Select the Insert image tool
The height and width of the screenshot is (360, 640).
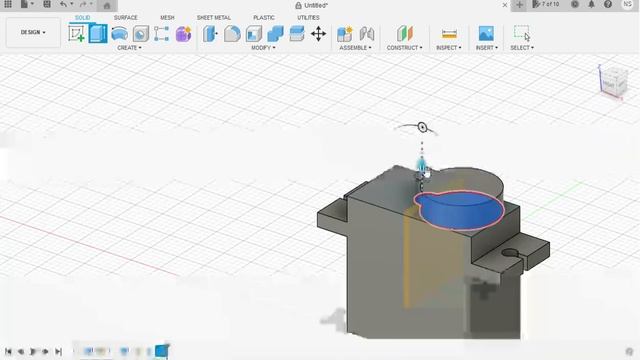(486, 34)
